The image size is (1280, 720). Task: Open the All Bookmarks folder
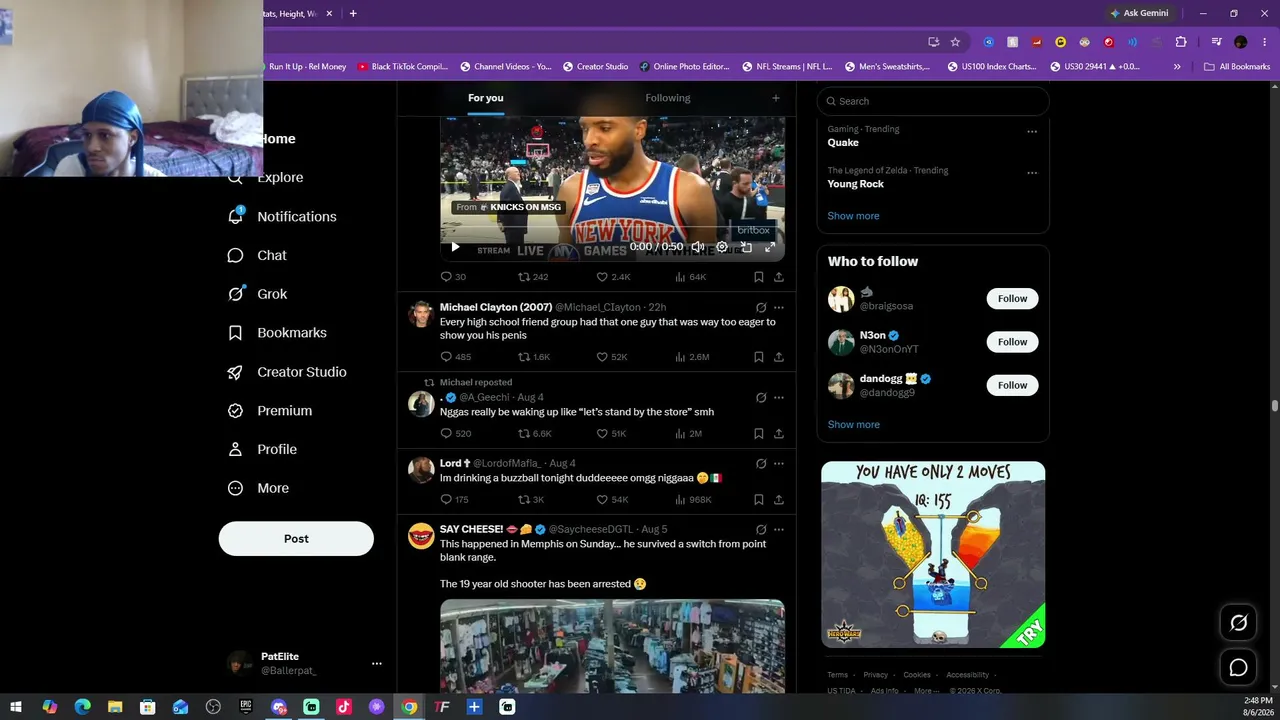pyautogui.click(x=1237, y=67)
